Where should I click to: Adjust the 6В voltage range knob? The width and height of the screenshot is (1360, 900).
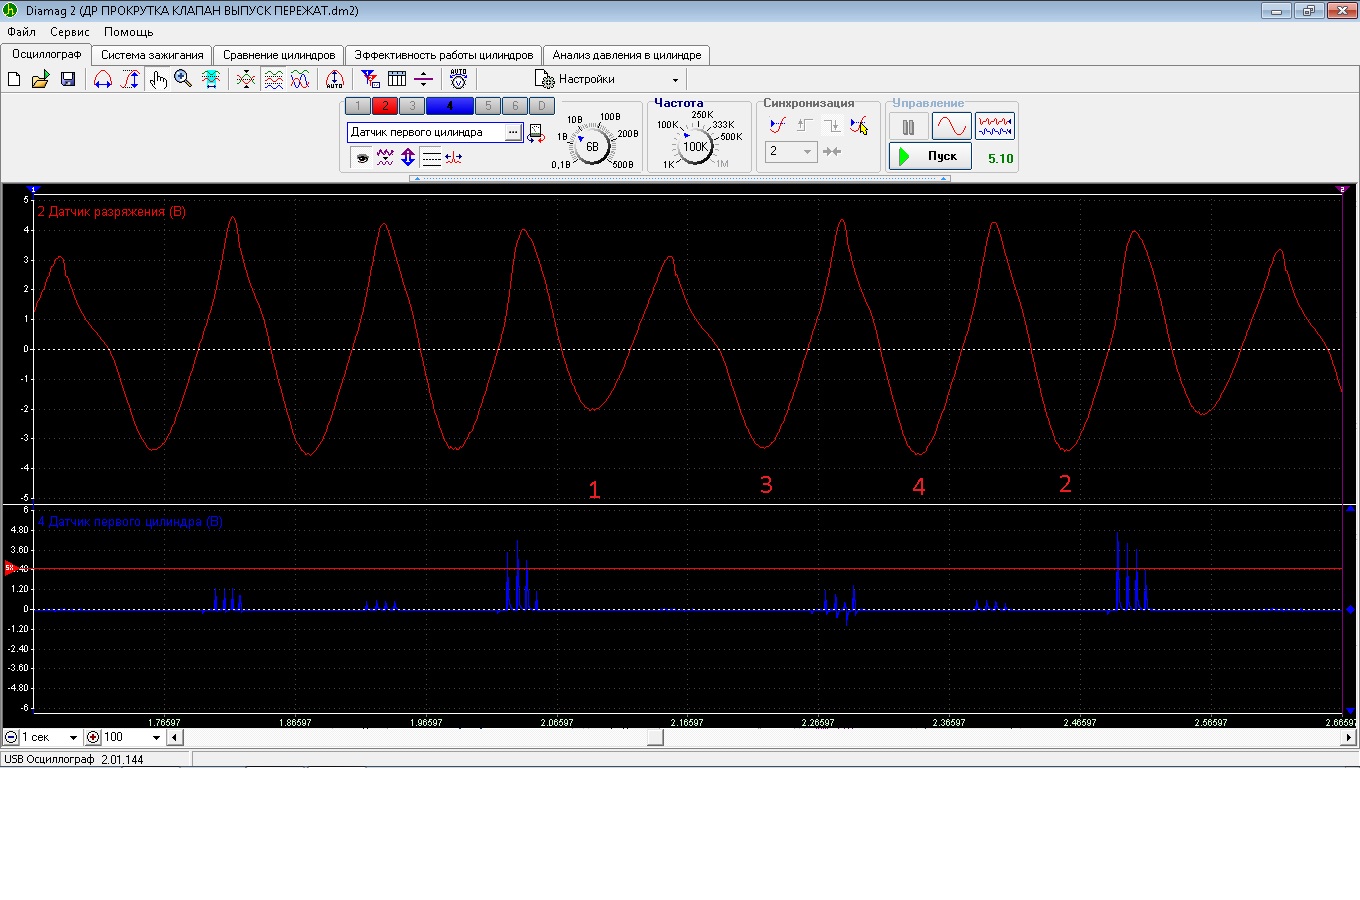coord(592,146)
